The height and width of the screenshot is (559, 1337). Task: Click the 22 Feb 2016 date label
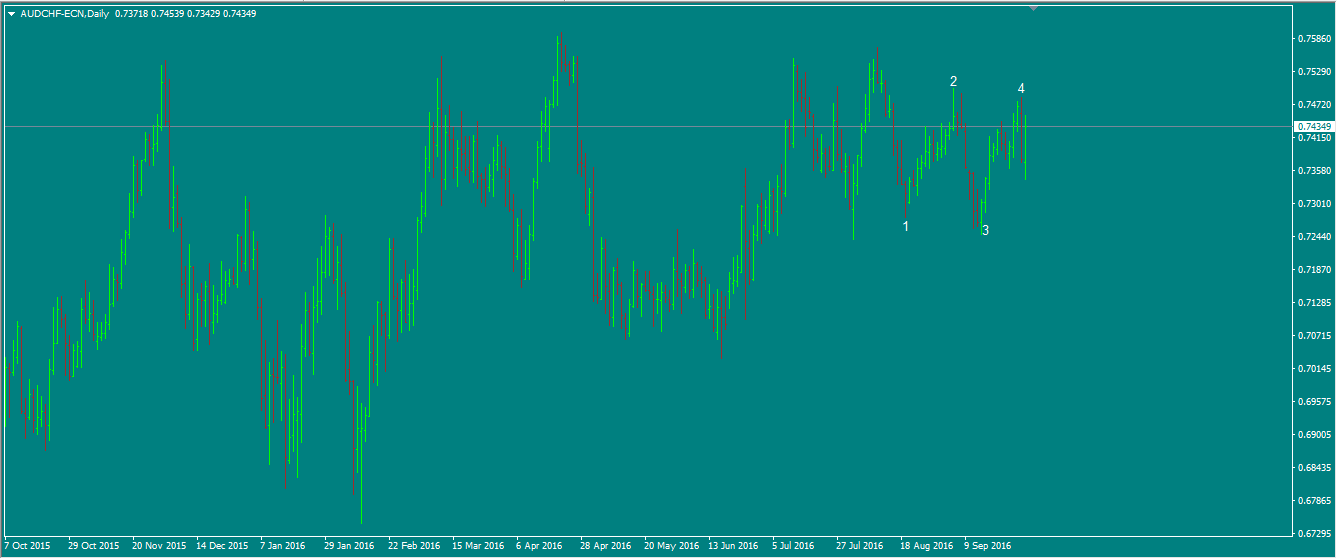(x=414, y=547)
